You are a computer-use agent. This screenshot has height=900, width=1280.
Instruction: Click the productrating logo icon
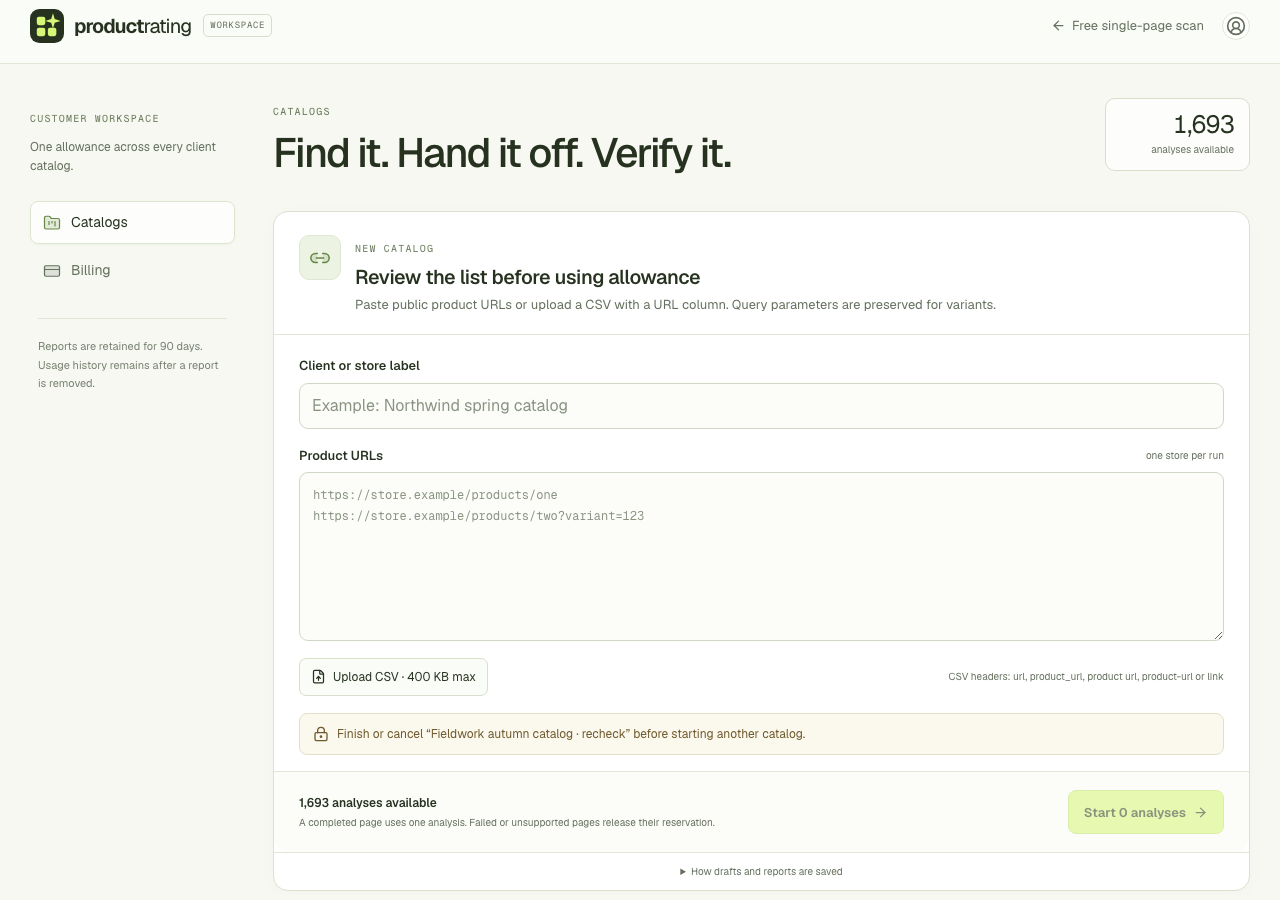(x=47, y=26)
